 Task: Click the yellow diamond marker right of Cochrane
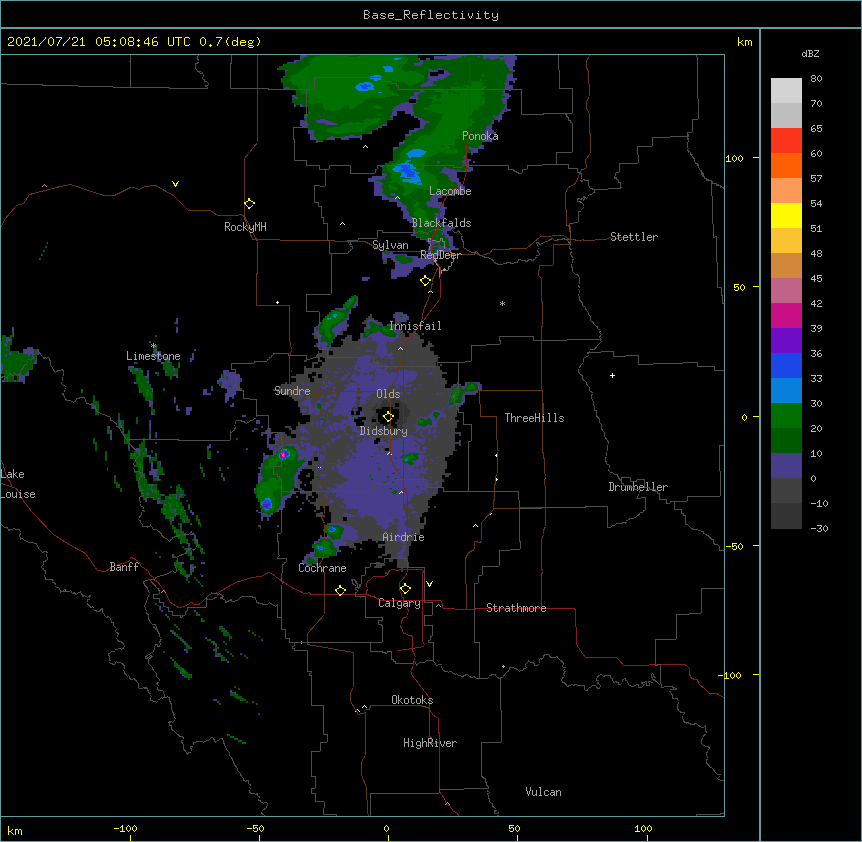click(340, 590)
